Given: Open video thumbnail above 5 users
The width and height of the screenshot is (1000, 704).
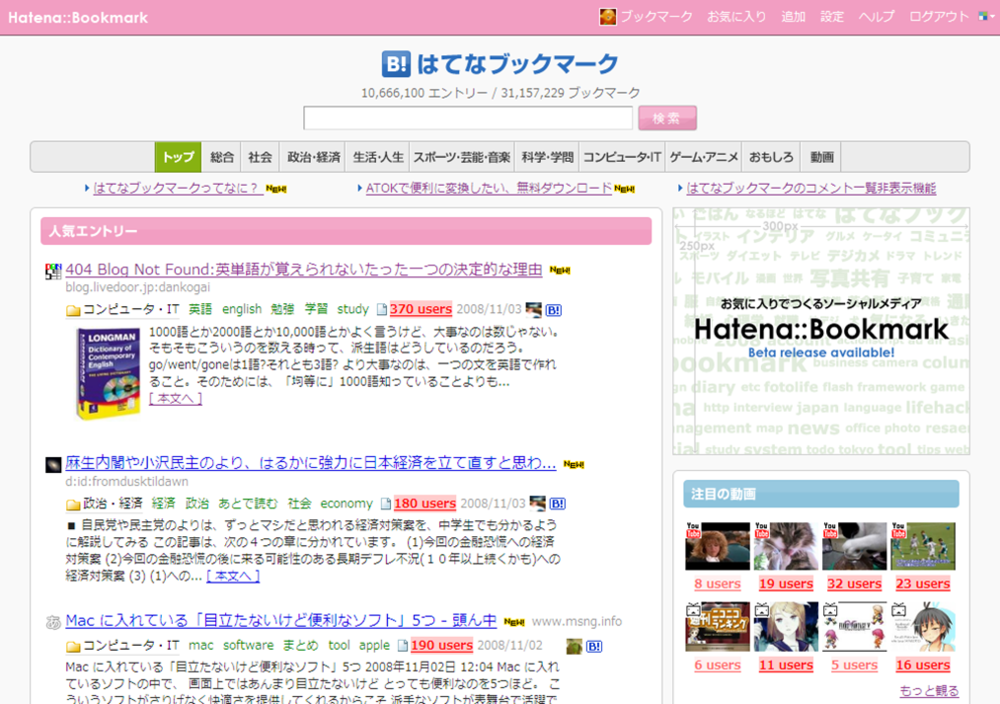Looking at the screenshot, I should point(855,627).
